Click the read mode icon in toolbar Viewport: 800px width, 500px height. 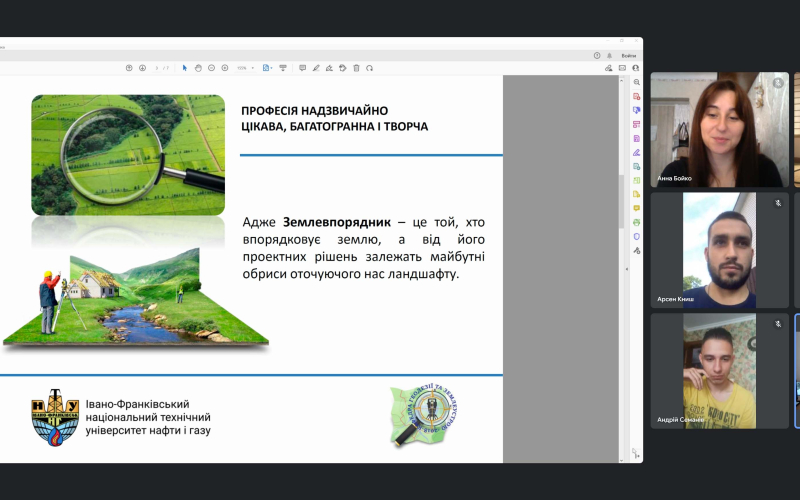283,68
